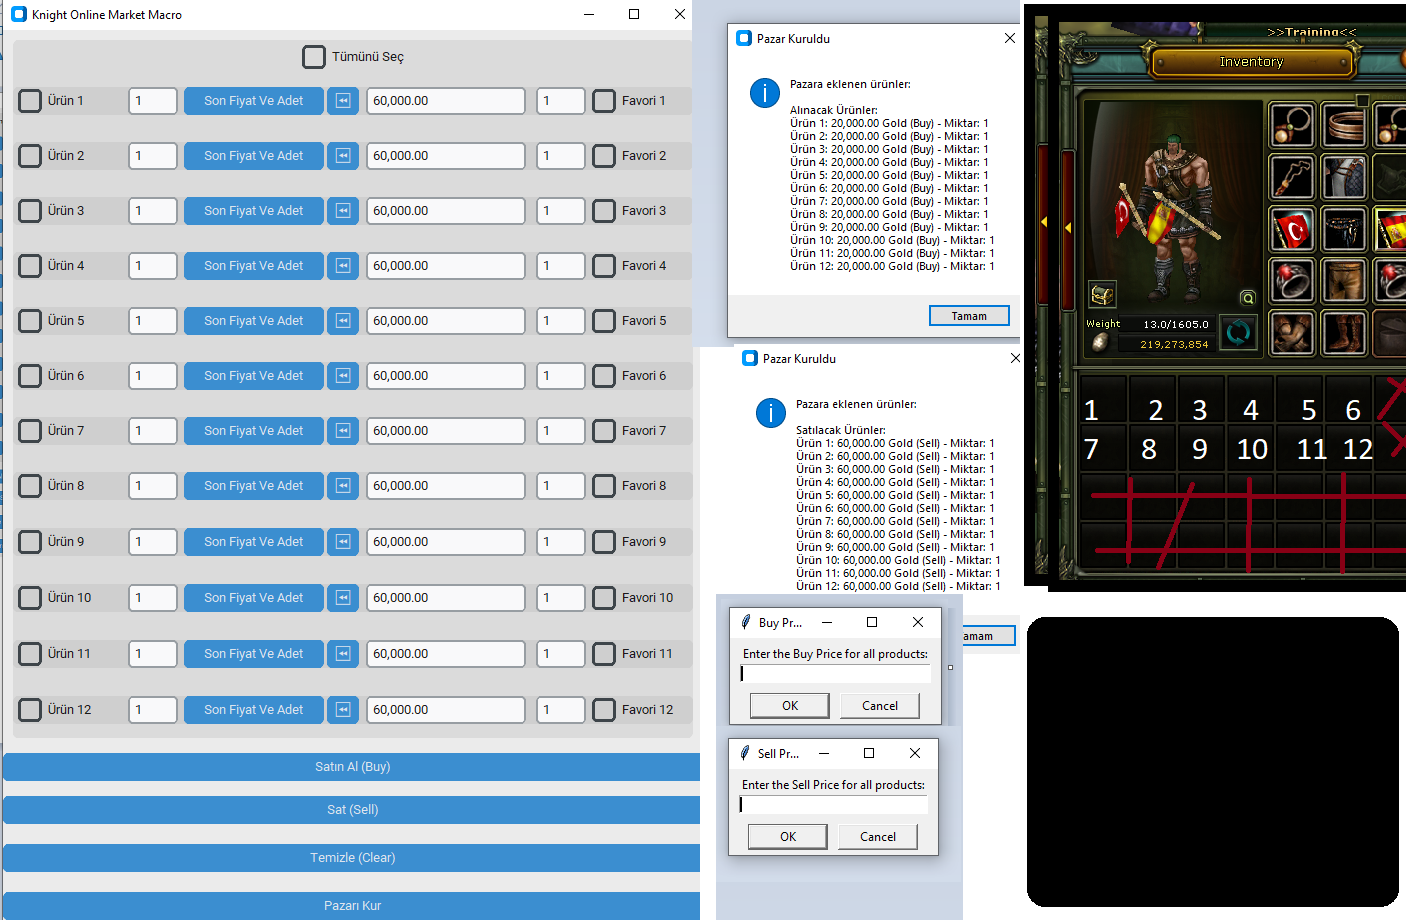Click the arrow icon button in Ürün 2 row

[343, 156]
